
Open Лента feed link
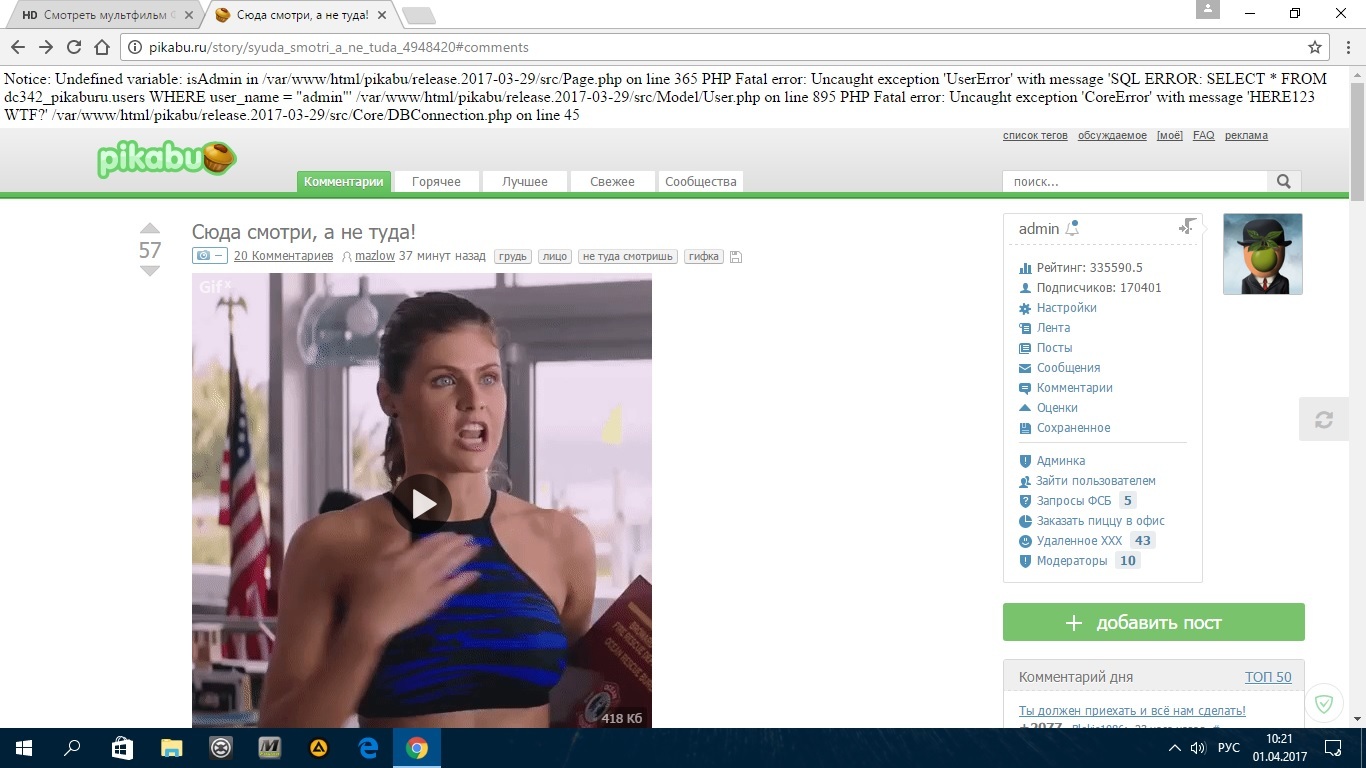[x=1053, y=328]
